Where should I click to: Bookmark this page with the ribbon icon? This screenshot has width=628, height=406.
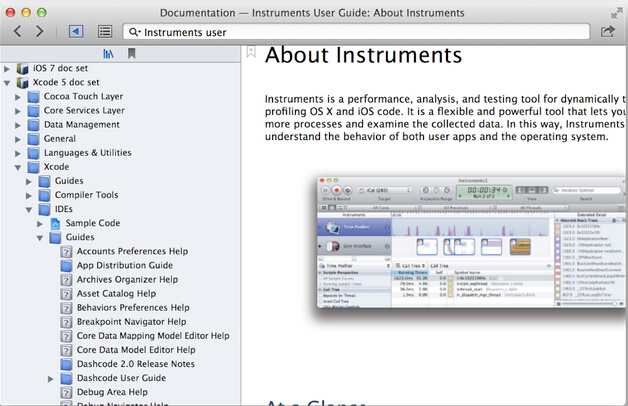pyautogui.click(x=252, y=52)
